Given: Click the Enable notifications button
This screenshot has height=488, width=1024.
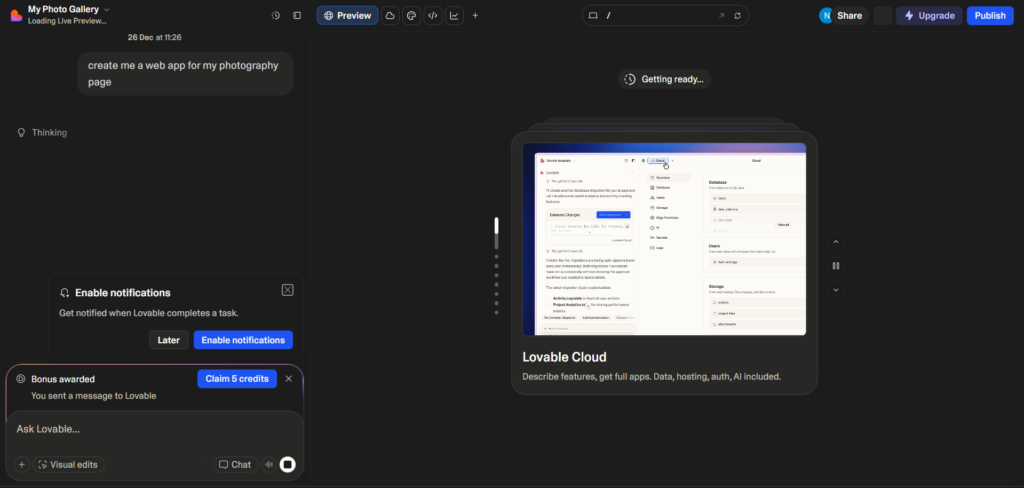Looking at the screenshot, I should tap(243, 340).
